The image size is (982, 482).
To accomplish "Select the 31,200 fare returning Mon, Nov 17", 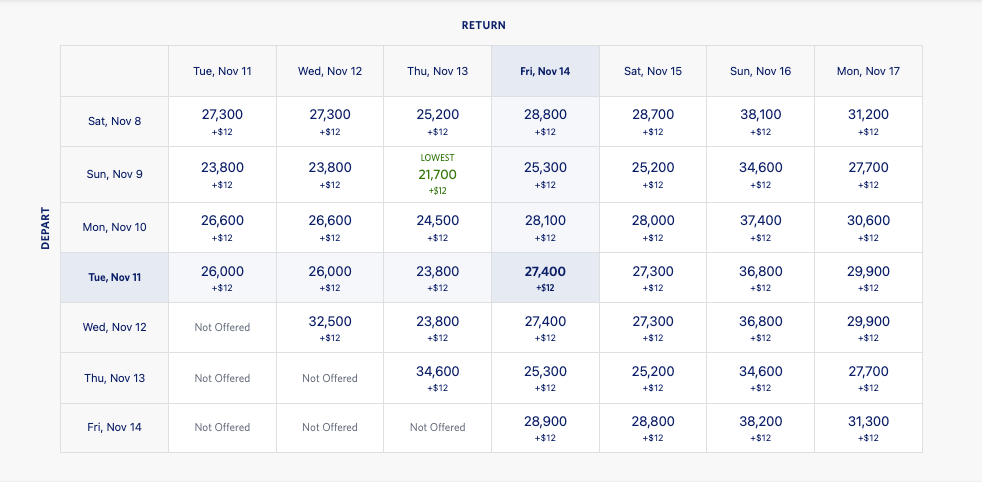I will click(868, 121).
